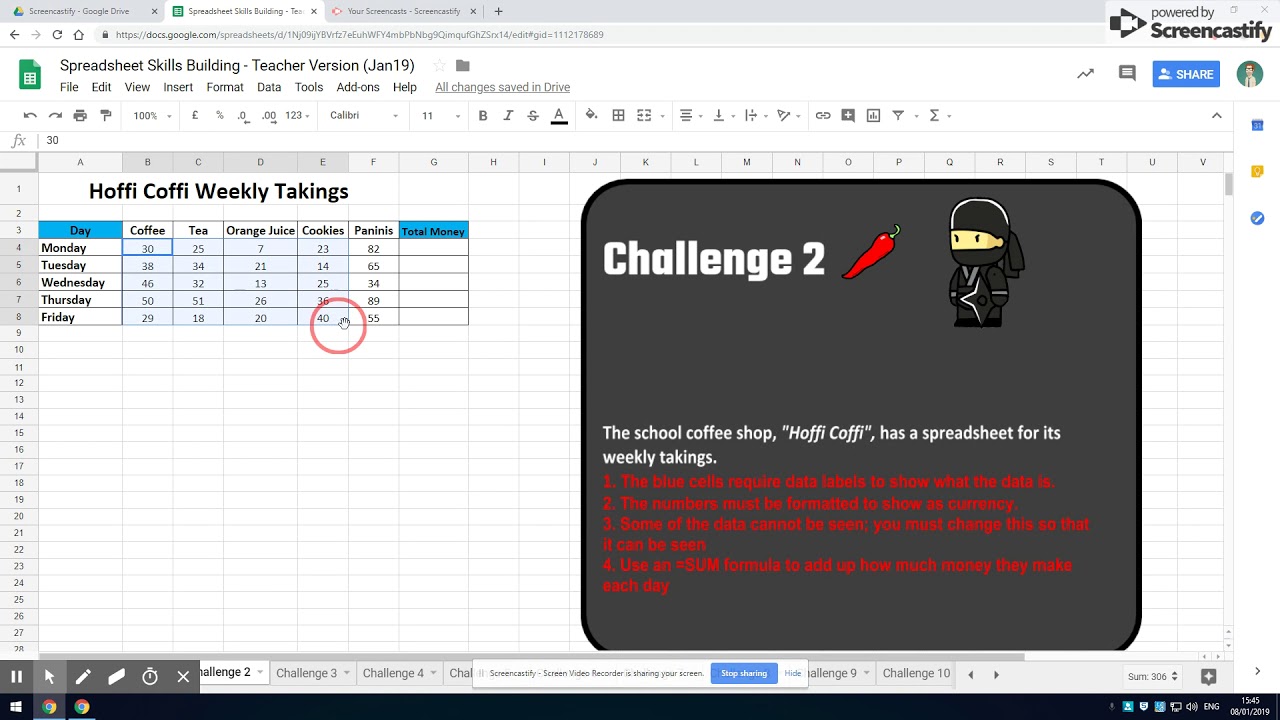This screenshot has width=1280, height=720.
Task: Open Calendar in the side panel
Action: point(1258,125)
